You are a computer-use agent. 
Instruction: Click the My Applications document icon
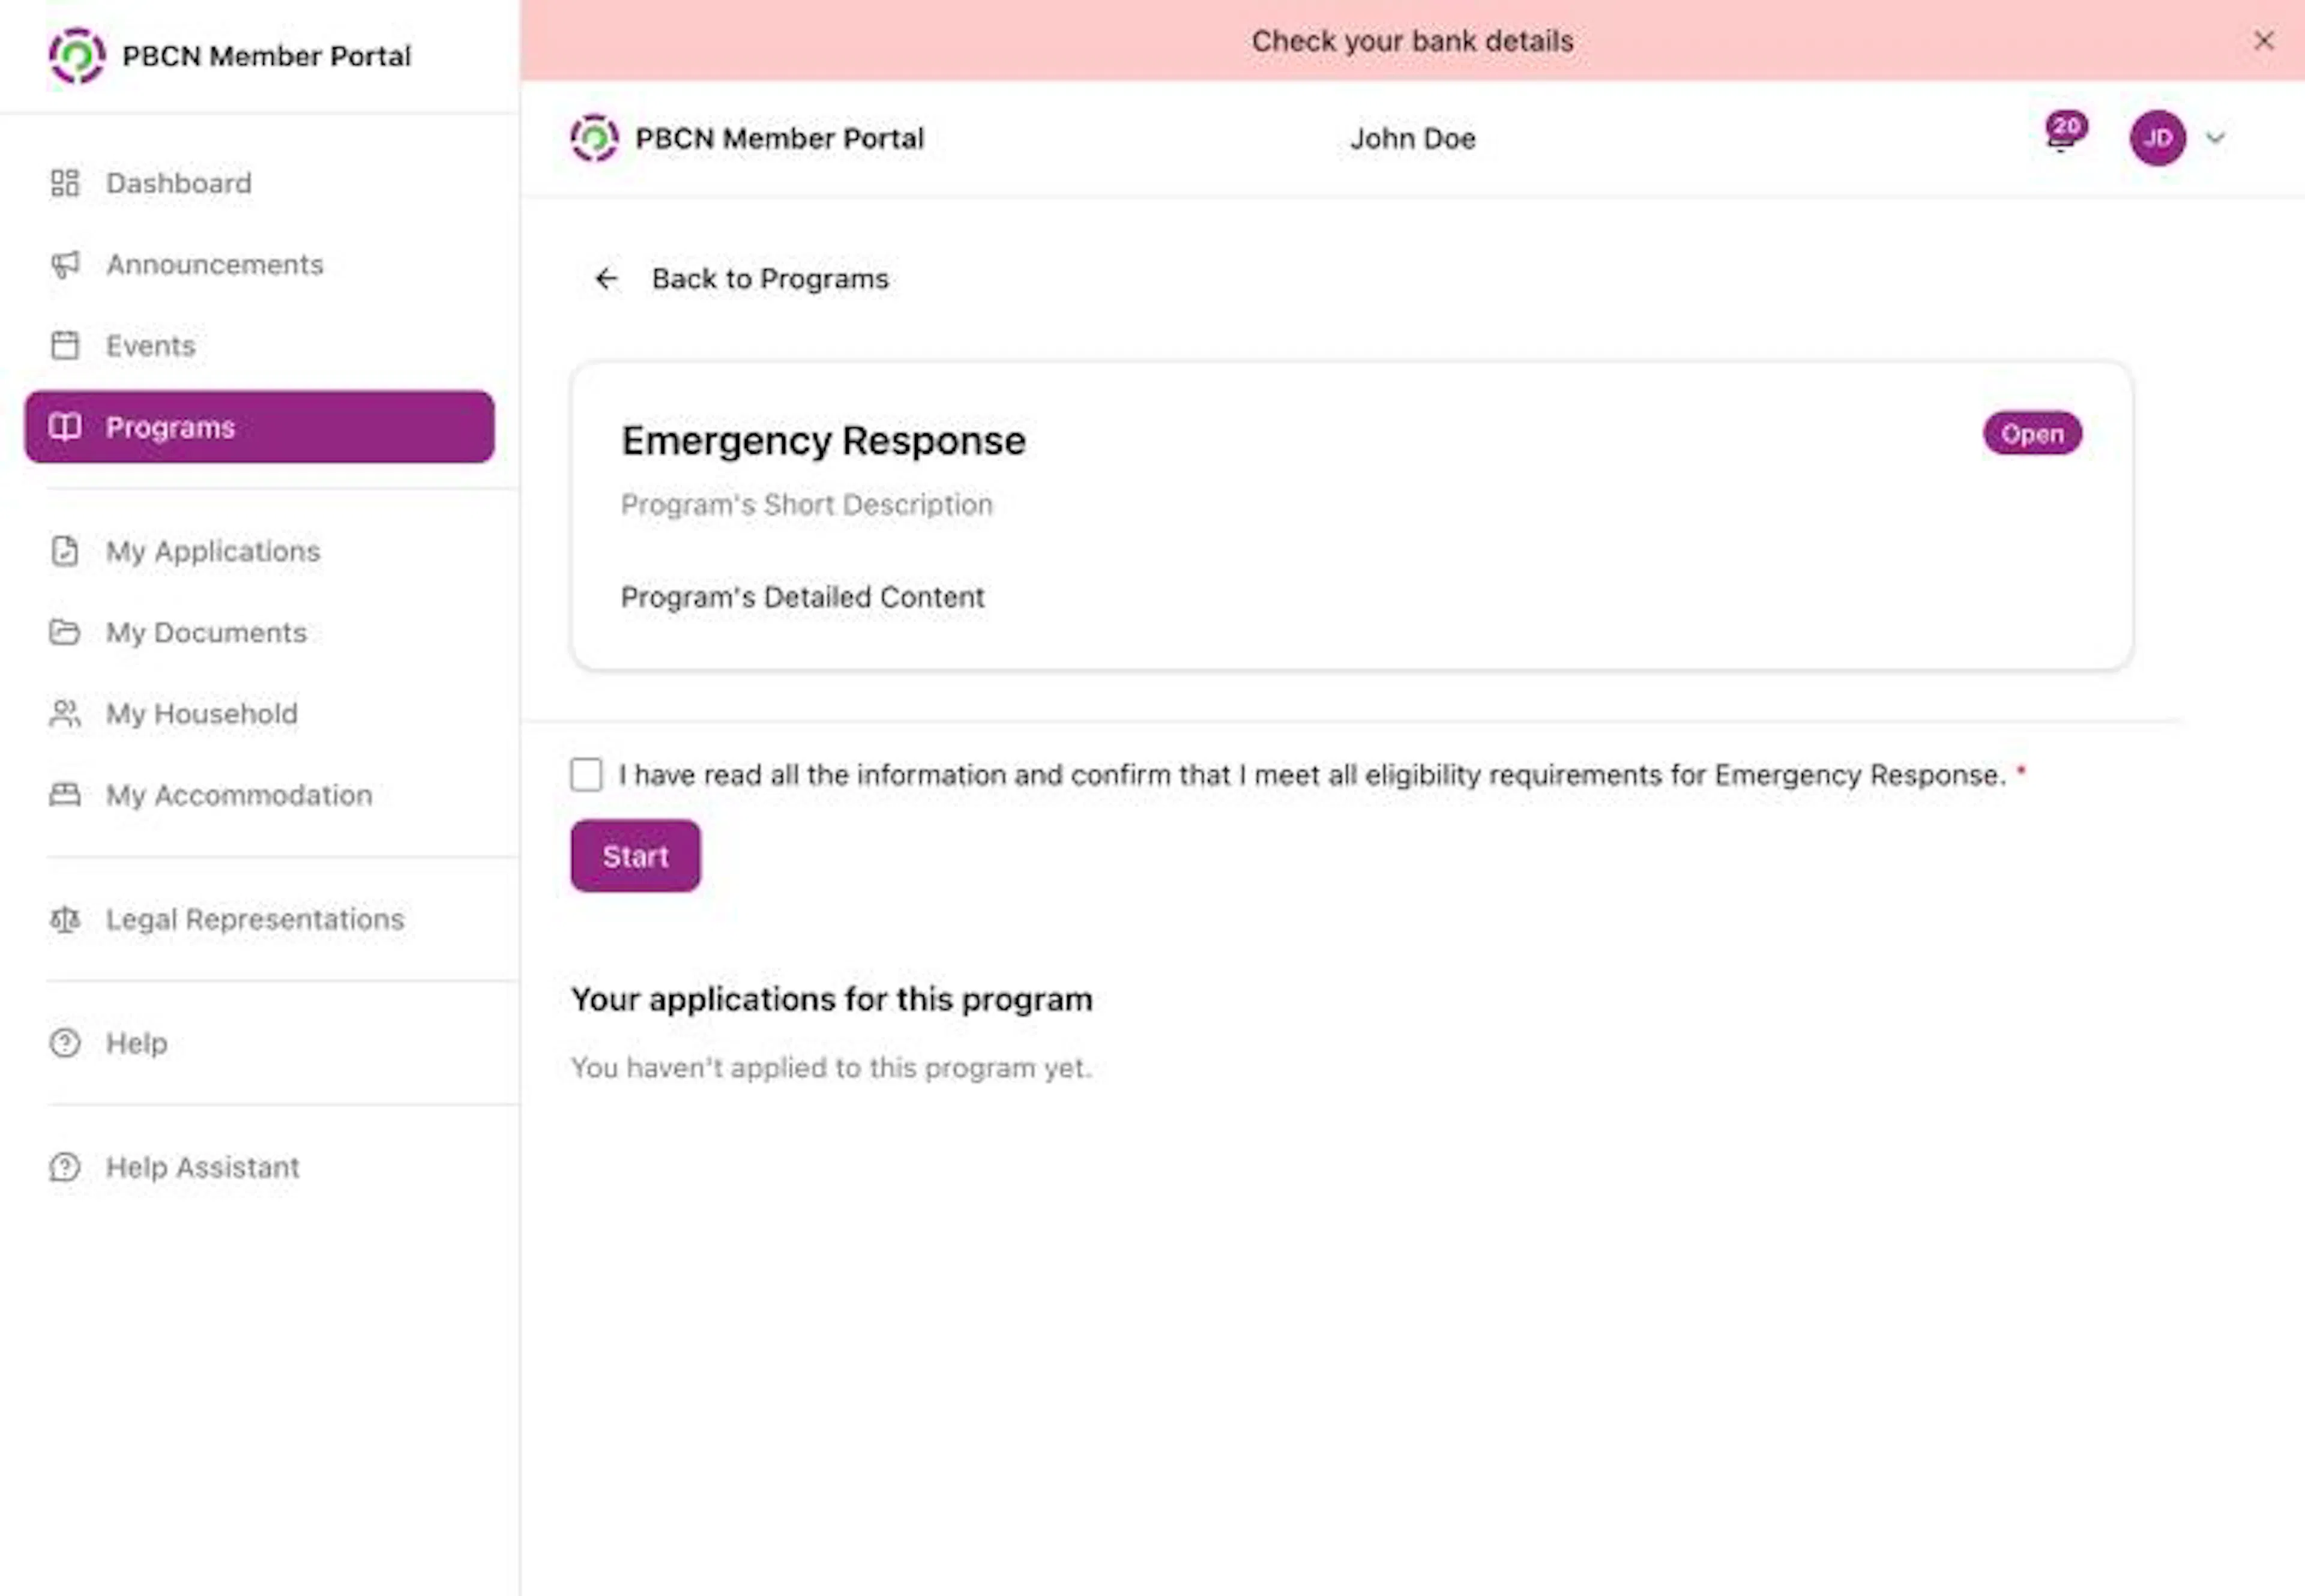(65, 551)
